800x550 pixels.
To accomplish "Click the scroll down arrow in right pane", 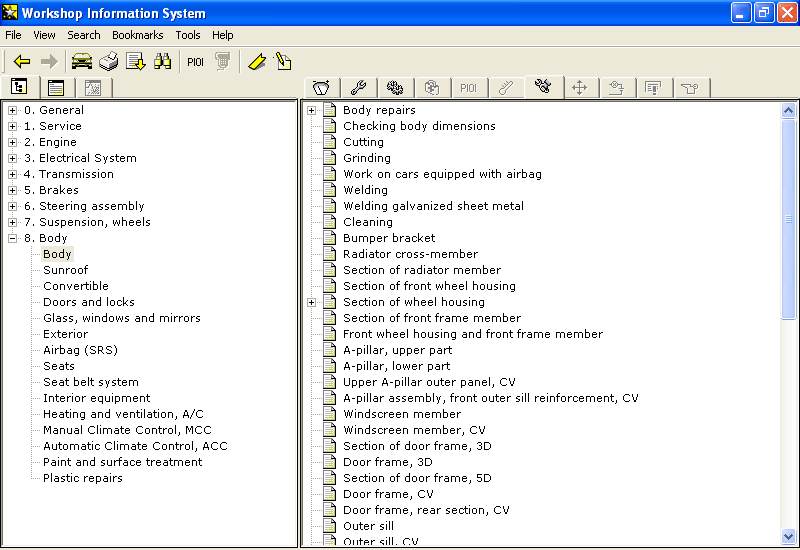I will click(x=788, y=536).
